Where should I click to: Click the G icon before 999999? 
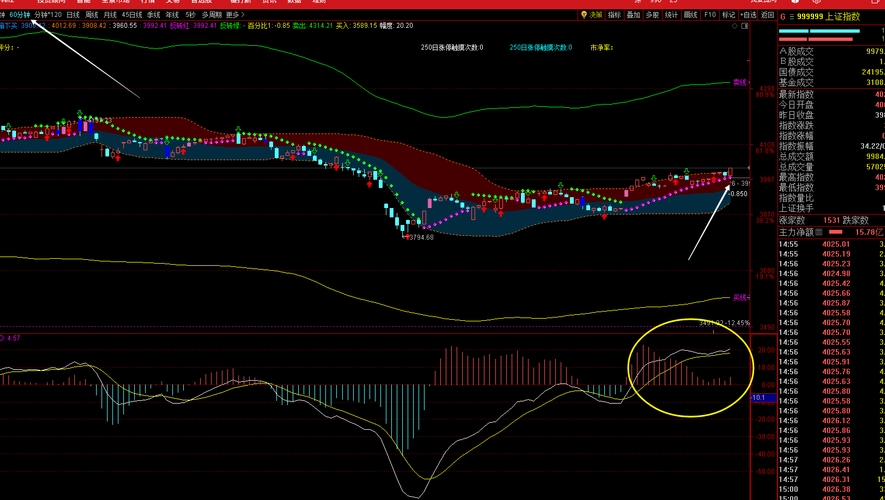(x=783, y=17)
